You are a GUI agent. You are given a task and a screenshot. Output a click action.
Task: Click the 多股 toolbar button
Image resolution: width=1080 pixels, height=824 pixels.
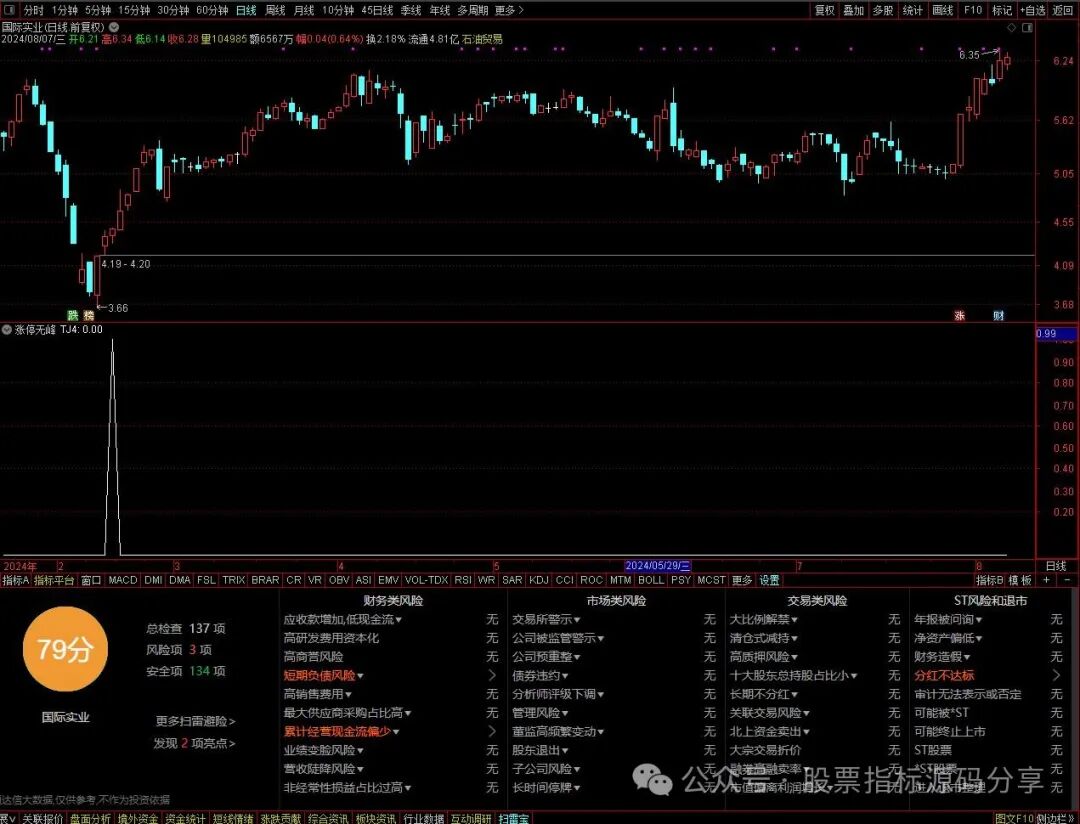click(x=883, y=10)
